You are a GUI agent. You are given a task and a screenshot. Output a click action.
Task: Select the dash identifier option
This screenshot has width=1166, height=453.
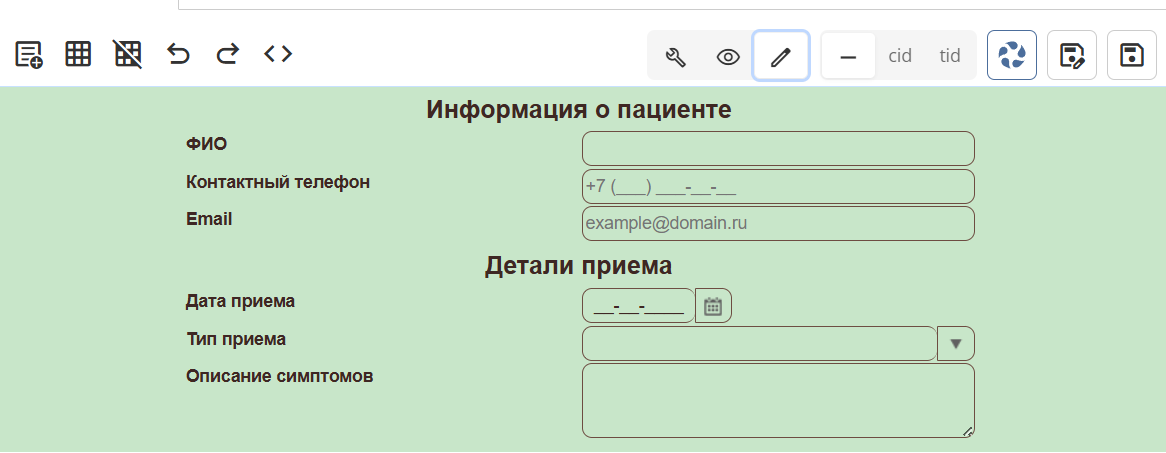click(x=848, y=56)
